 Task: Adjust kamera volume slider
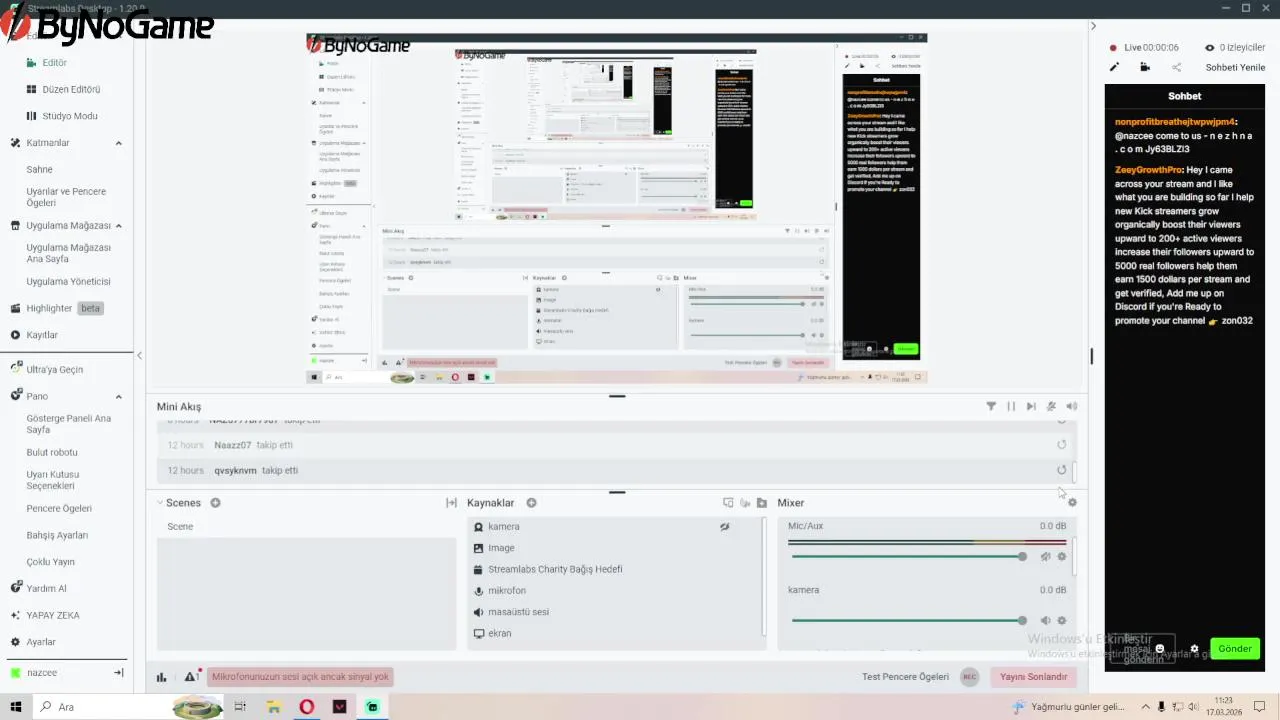tap(907, 620)
